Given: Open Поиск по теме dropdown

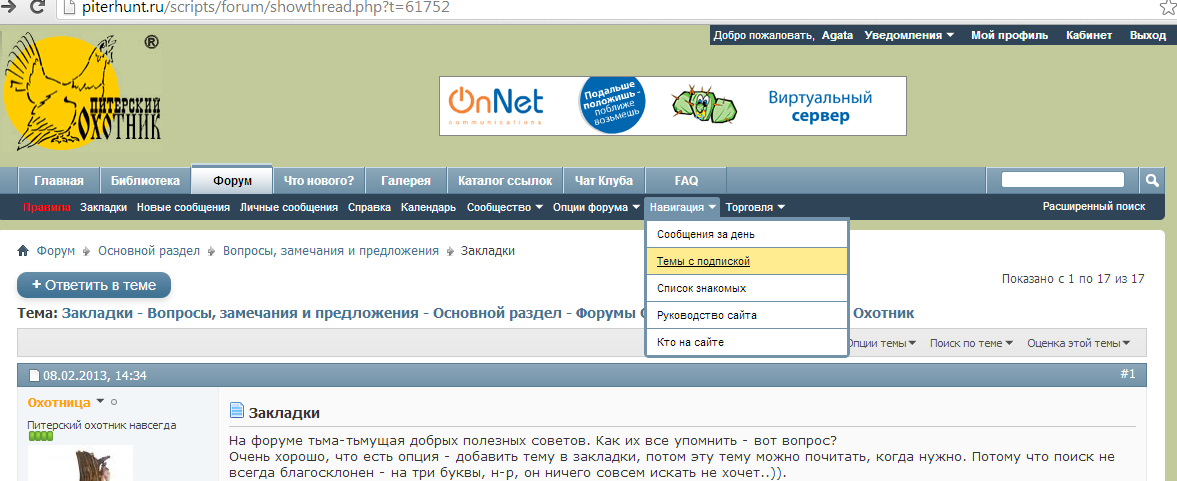Looking at the screenshot, I should click(x=970, y=343).
